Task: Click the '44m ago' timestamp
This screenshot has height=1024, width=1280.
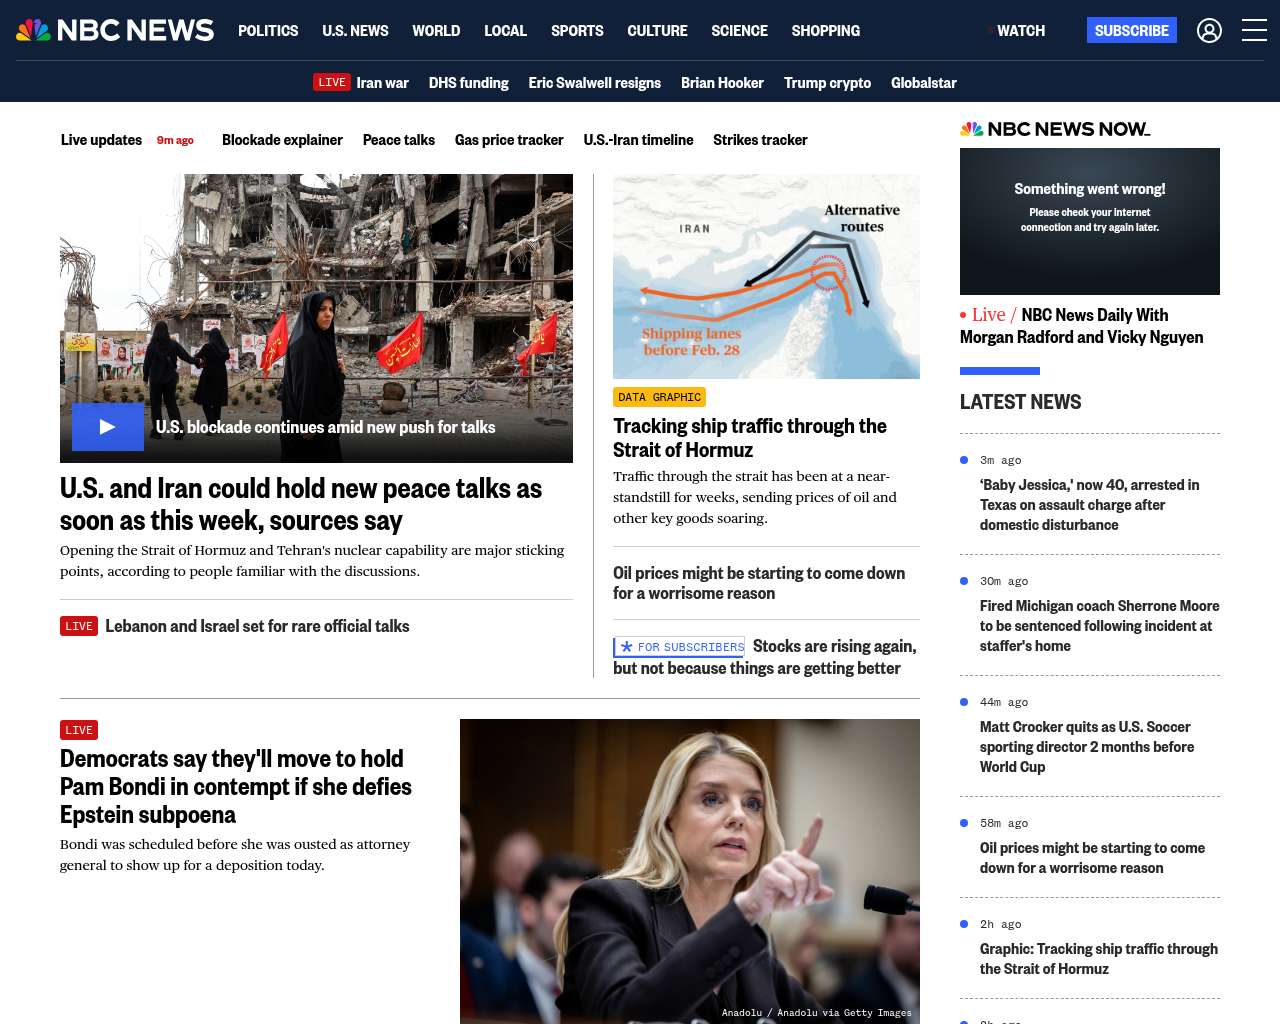Action: click(1004, 702)
